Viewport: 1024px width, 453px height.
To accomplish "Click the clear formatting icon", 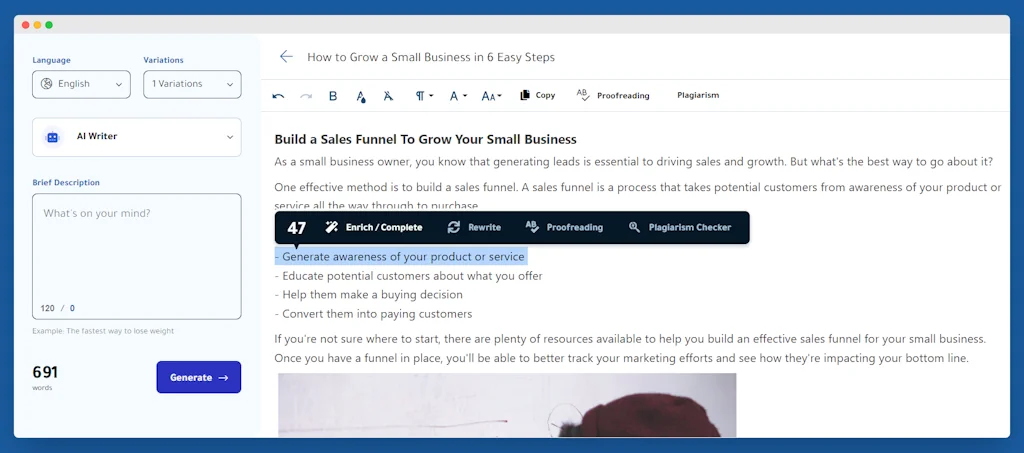I will (x=389, y=96).
